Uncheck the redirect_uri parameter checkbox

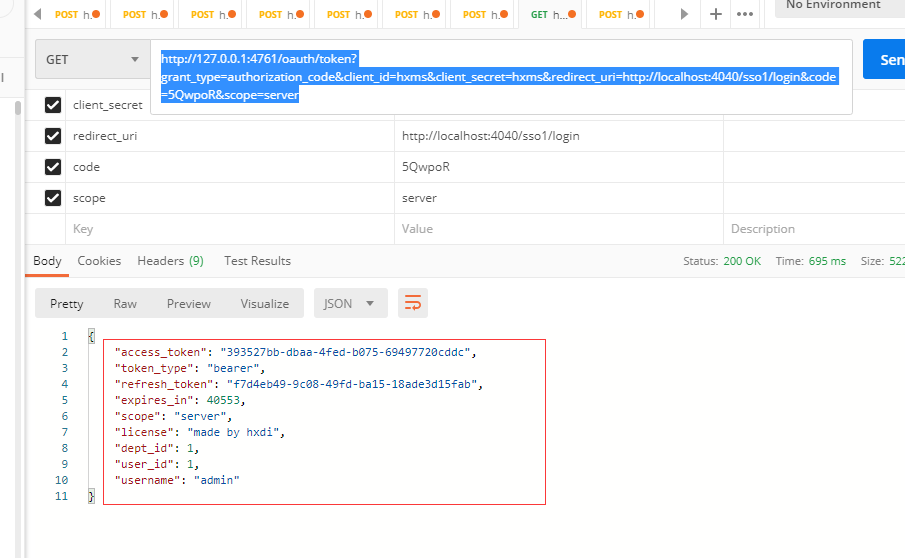(x=53, y=136)
